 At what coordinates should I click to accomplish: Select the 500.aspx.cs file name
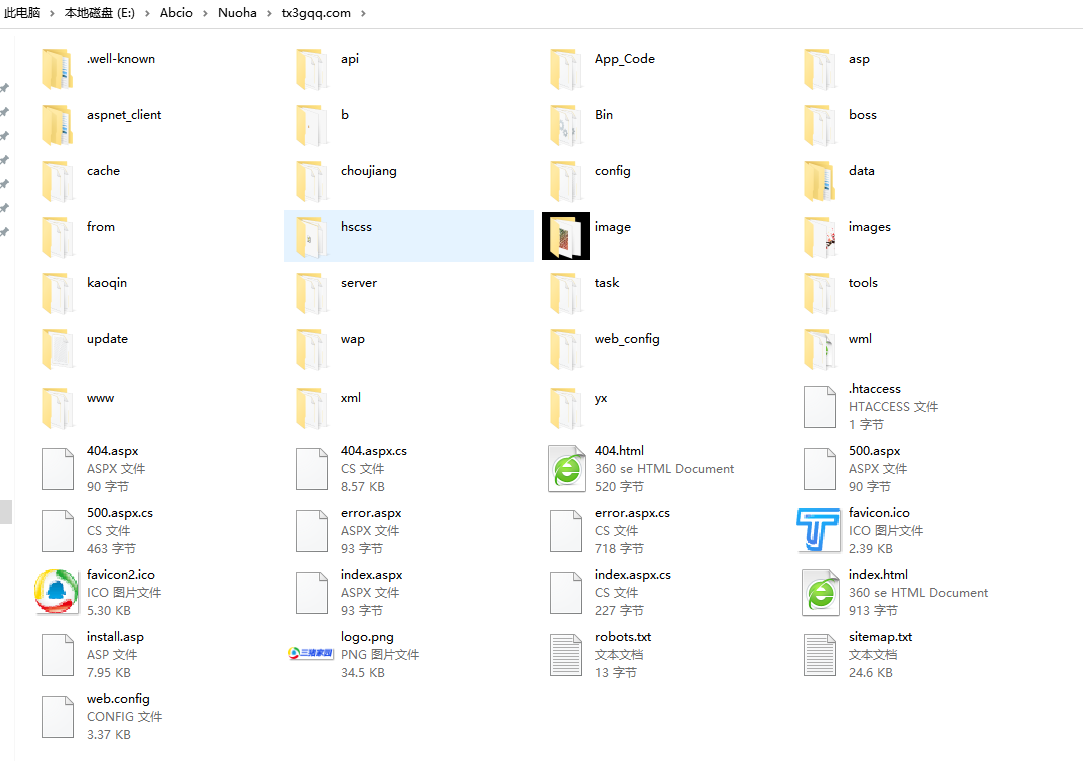click(120, 513)
